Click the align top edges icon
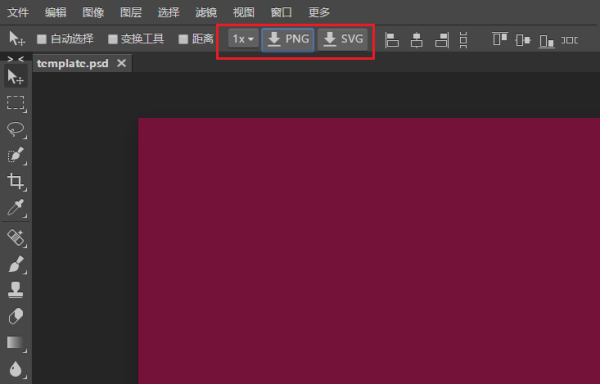600x384 pixels. [500, 39]
